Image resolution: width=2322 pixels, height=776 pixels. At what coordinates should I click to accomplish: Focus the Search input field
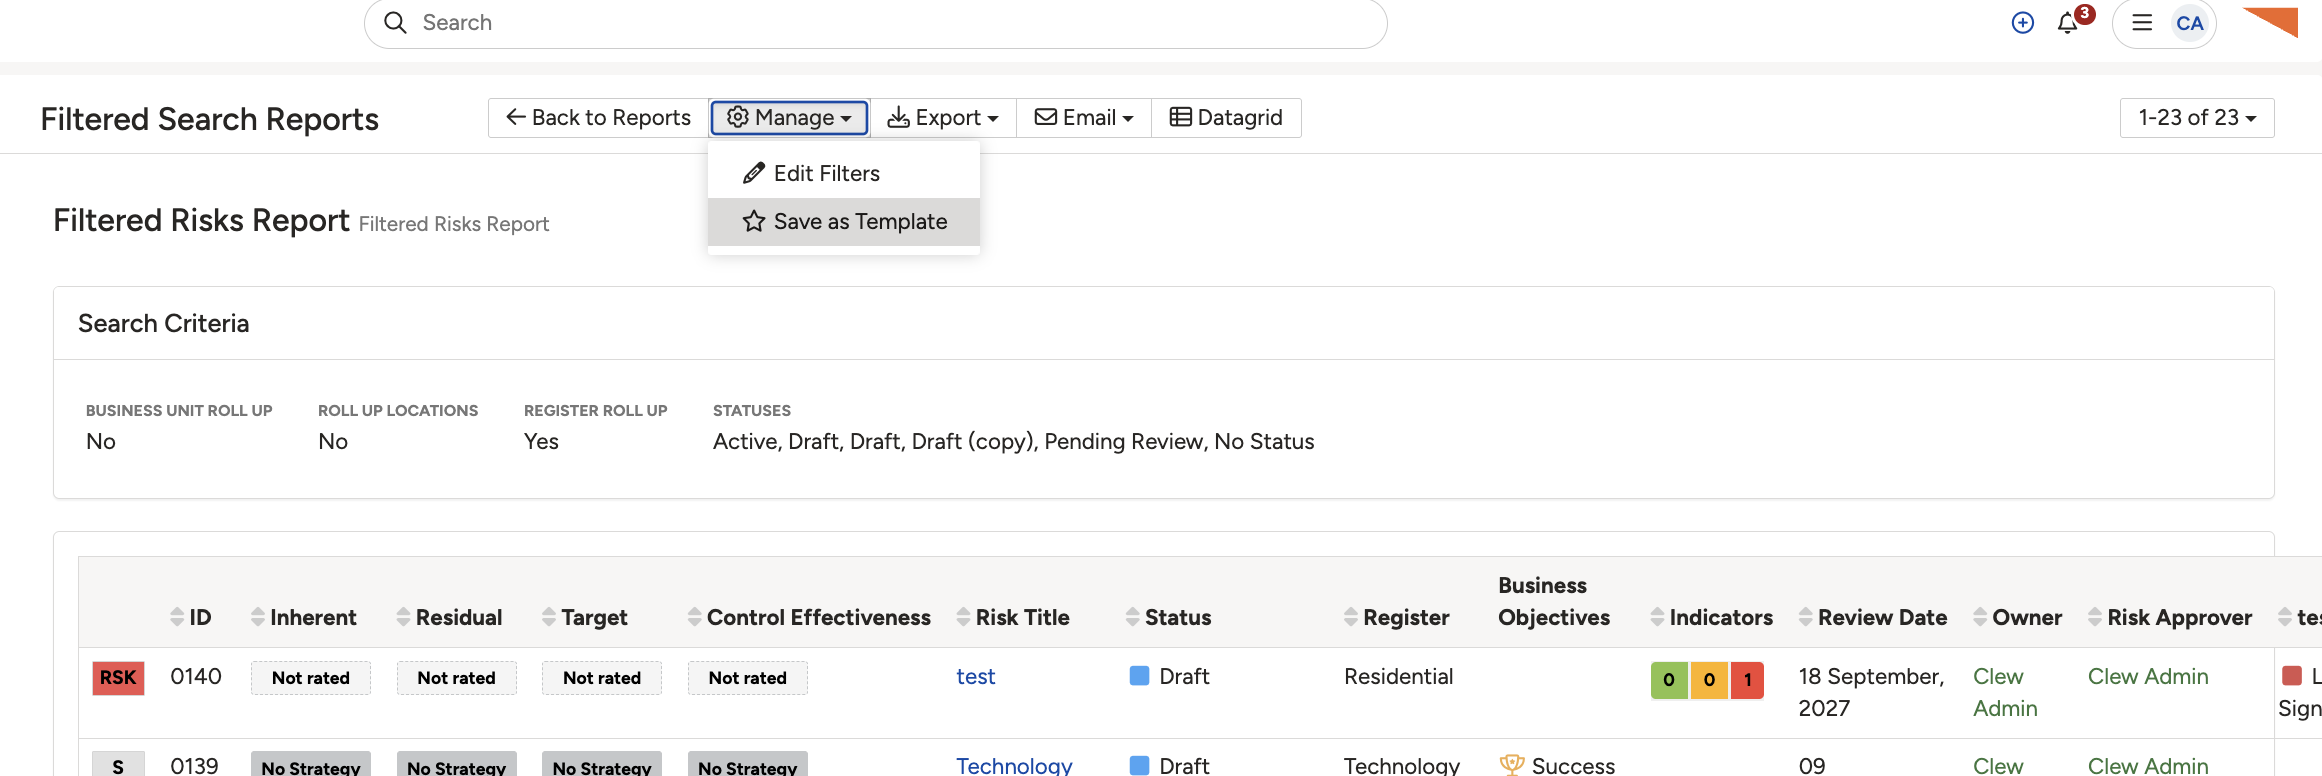875,22
